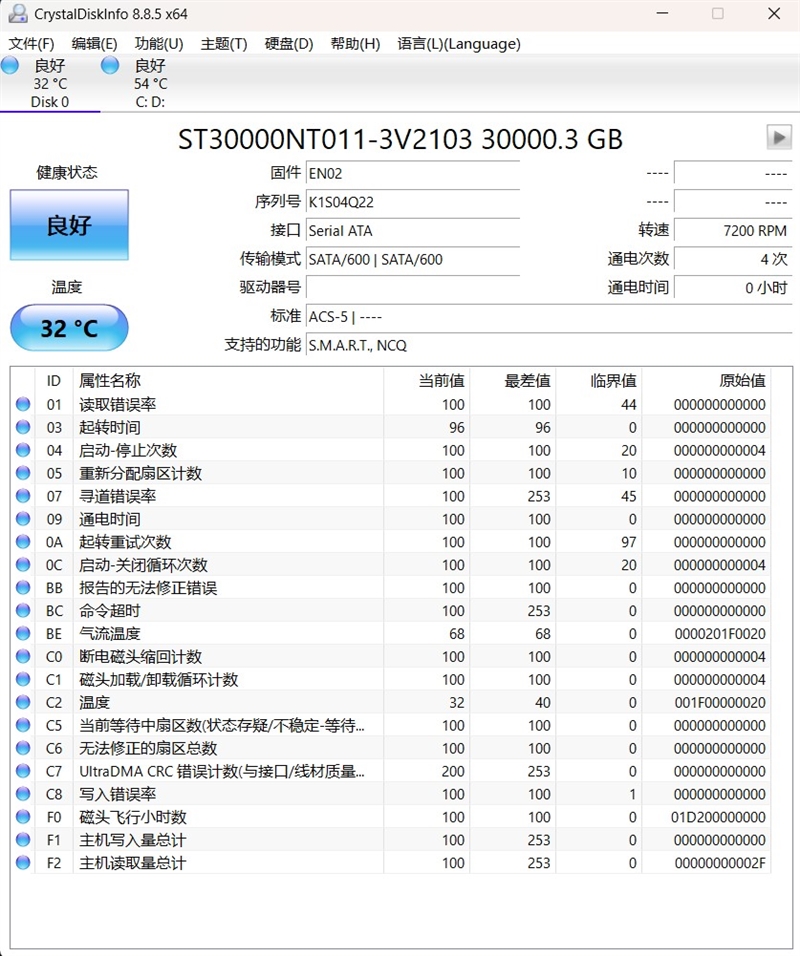Select the C: D: drive tab
800x956 pixels.
click(x=150, y=84)
